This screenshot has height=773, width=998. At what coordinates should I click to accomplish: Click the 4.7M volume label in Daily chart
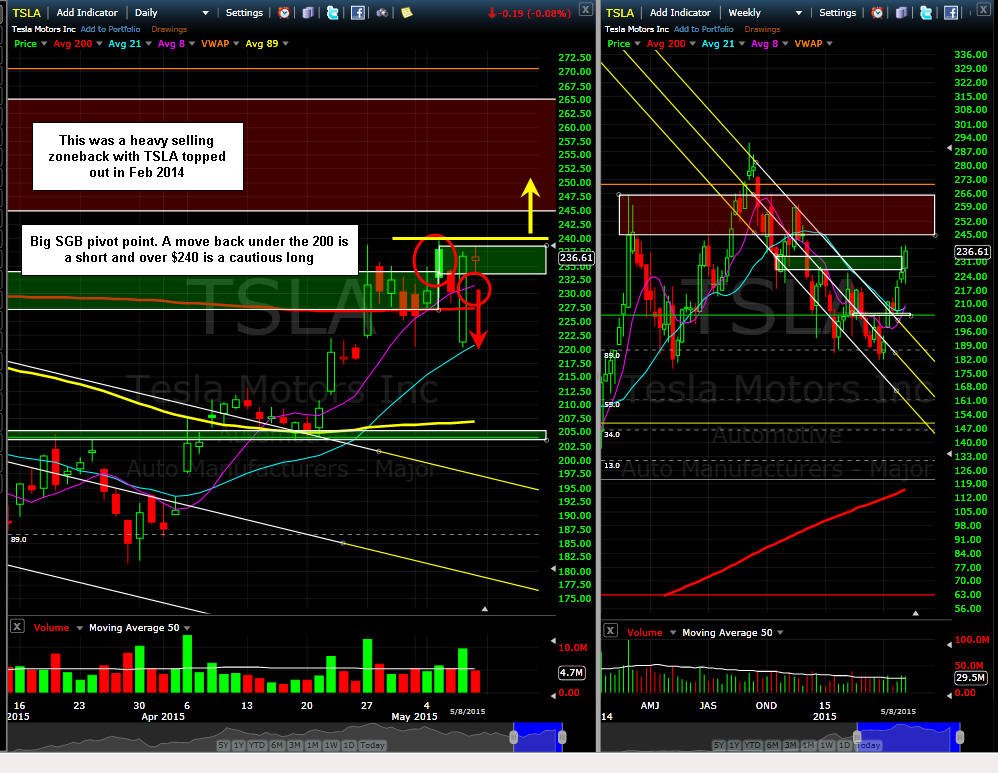click(572, 672)
